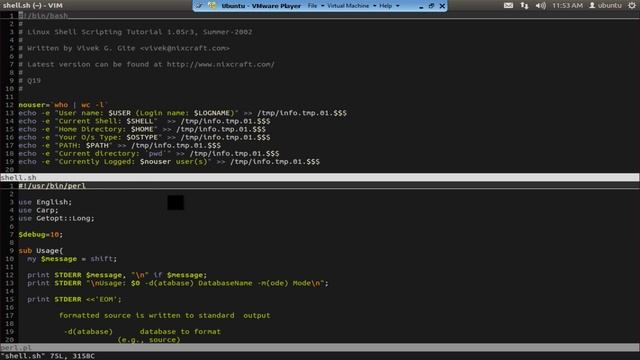The image size is (640, 360).
Task: Close the VMware Player window
Action: [442, 6]
